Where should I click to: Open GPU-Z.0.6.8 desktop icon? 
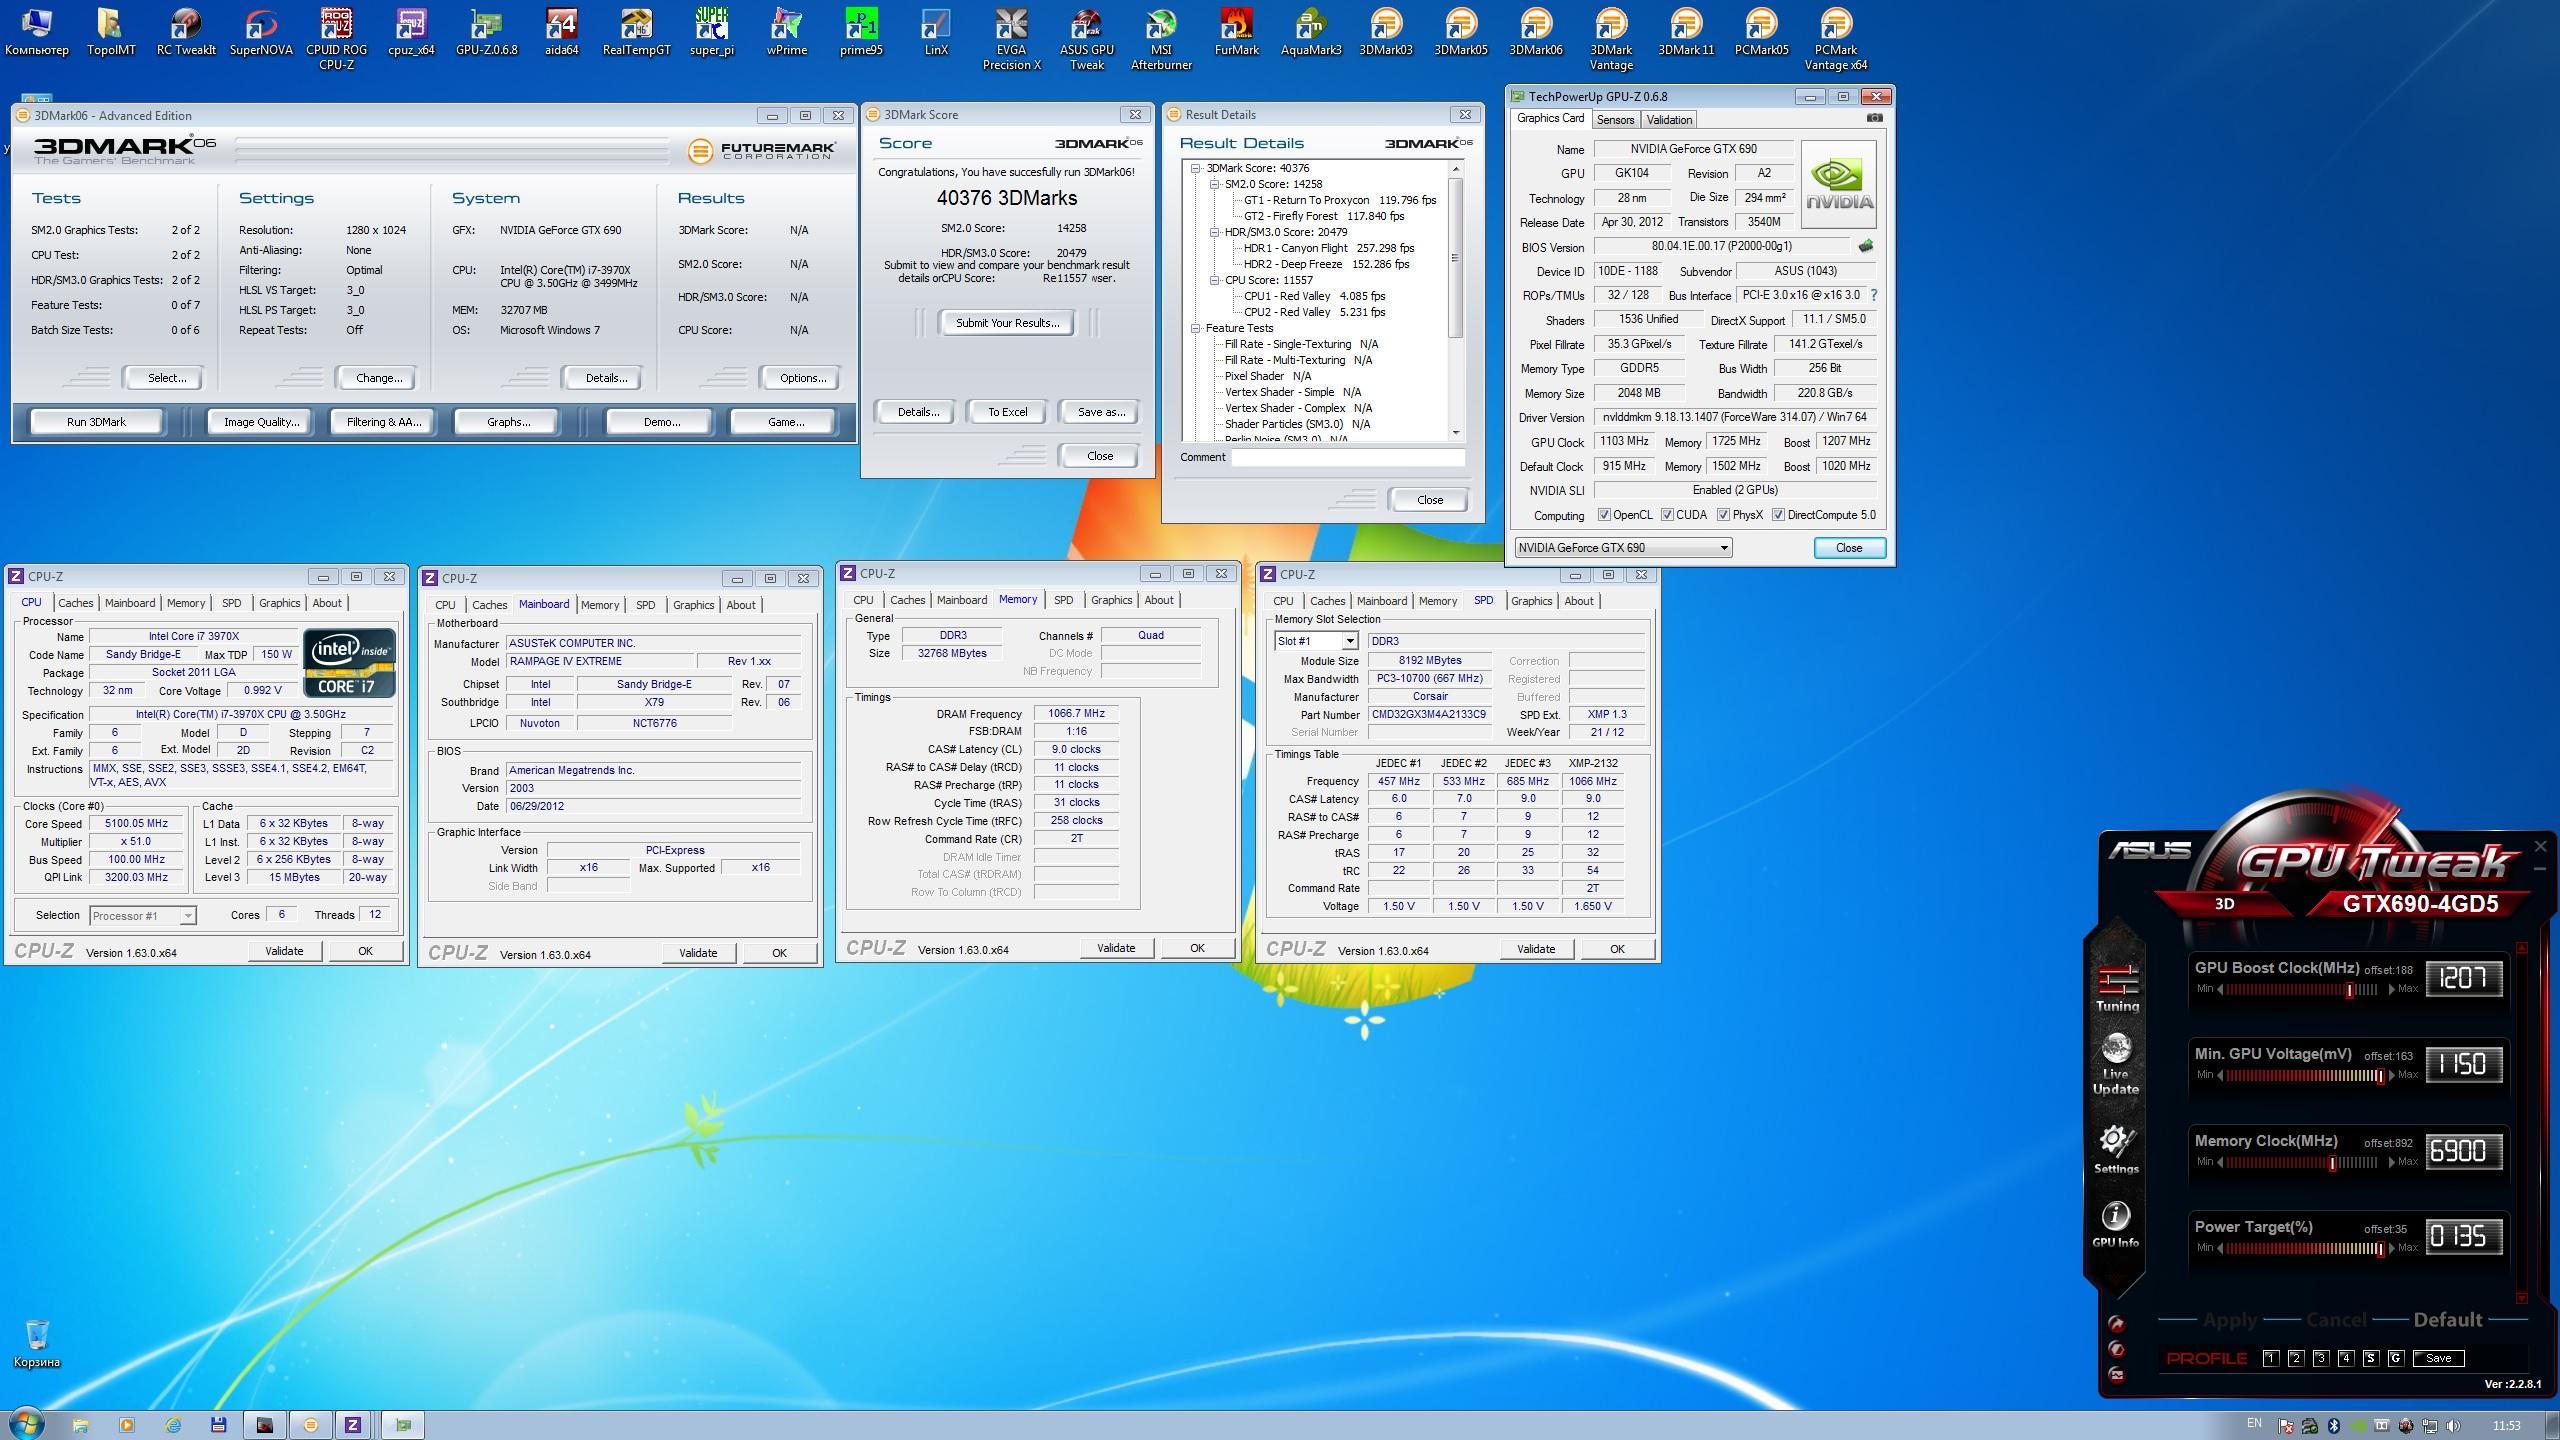(486, 32)
